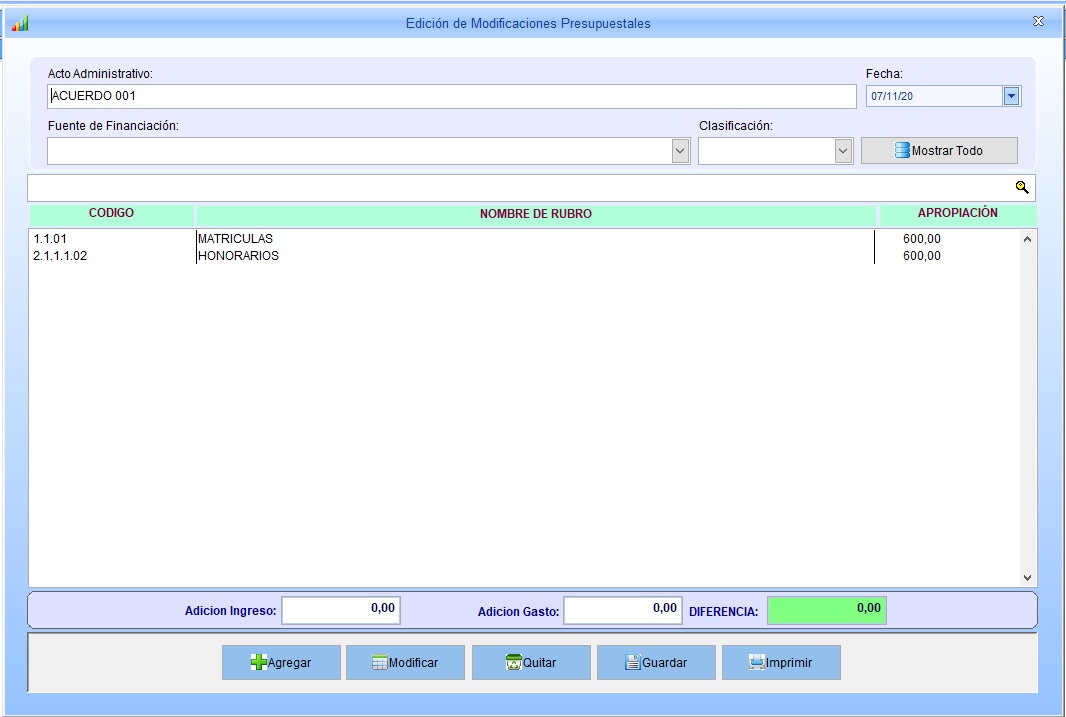The image size is (1066, 717).
Task: Click the list scrollbar down arrow
Action: (1027, 578)
